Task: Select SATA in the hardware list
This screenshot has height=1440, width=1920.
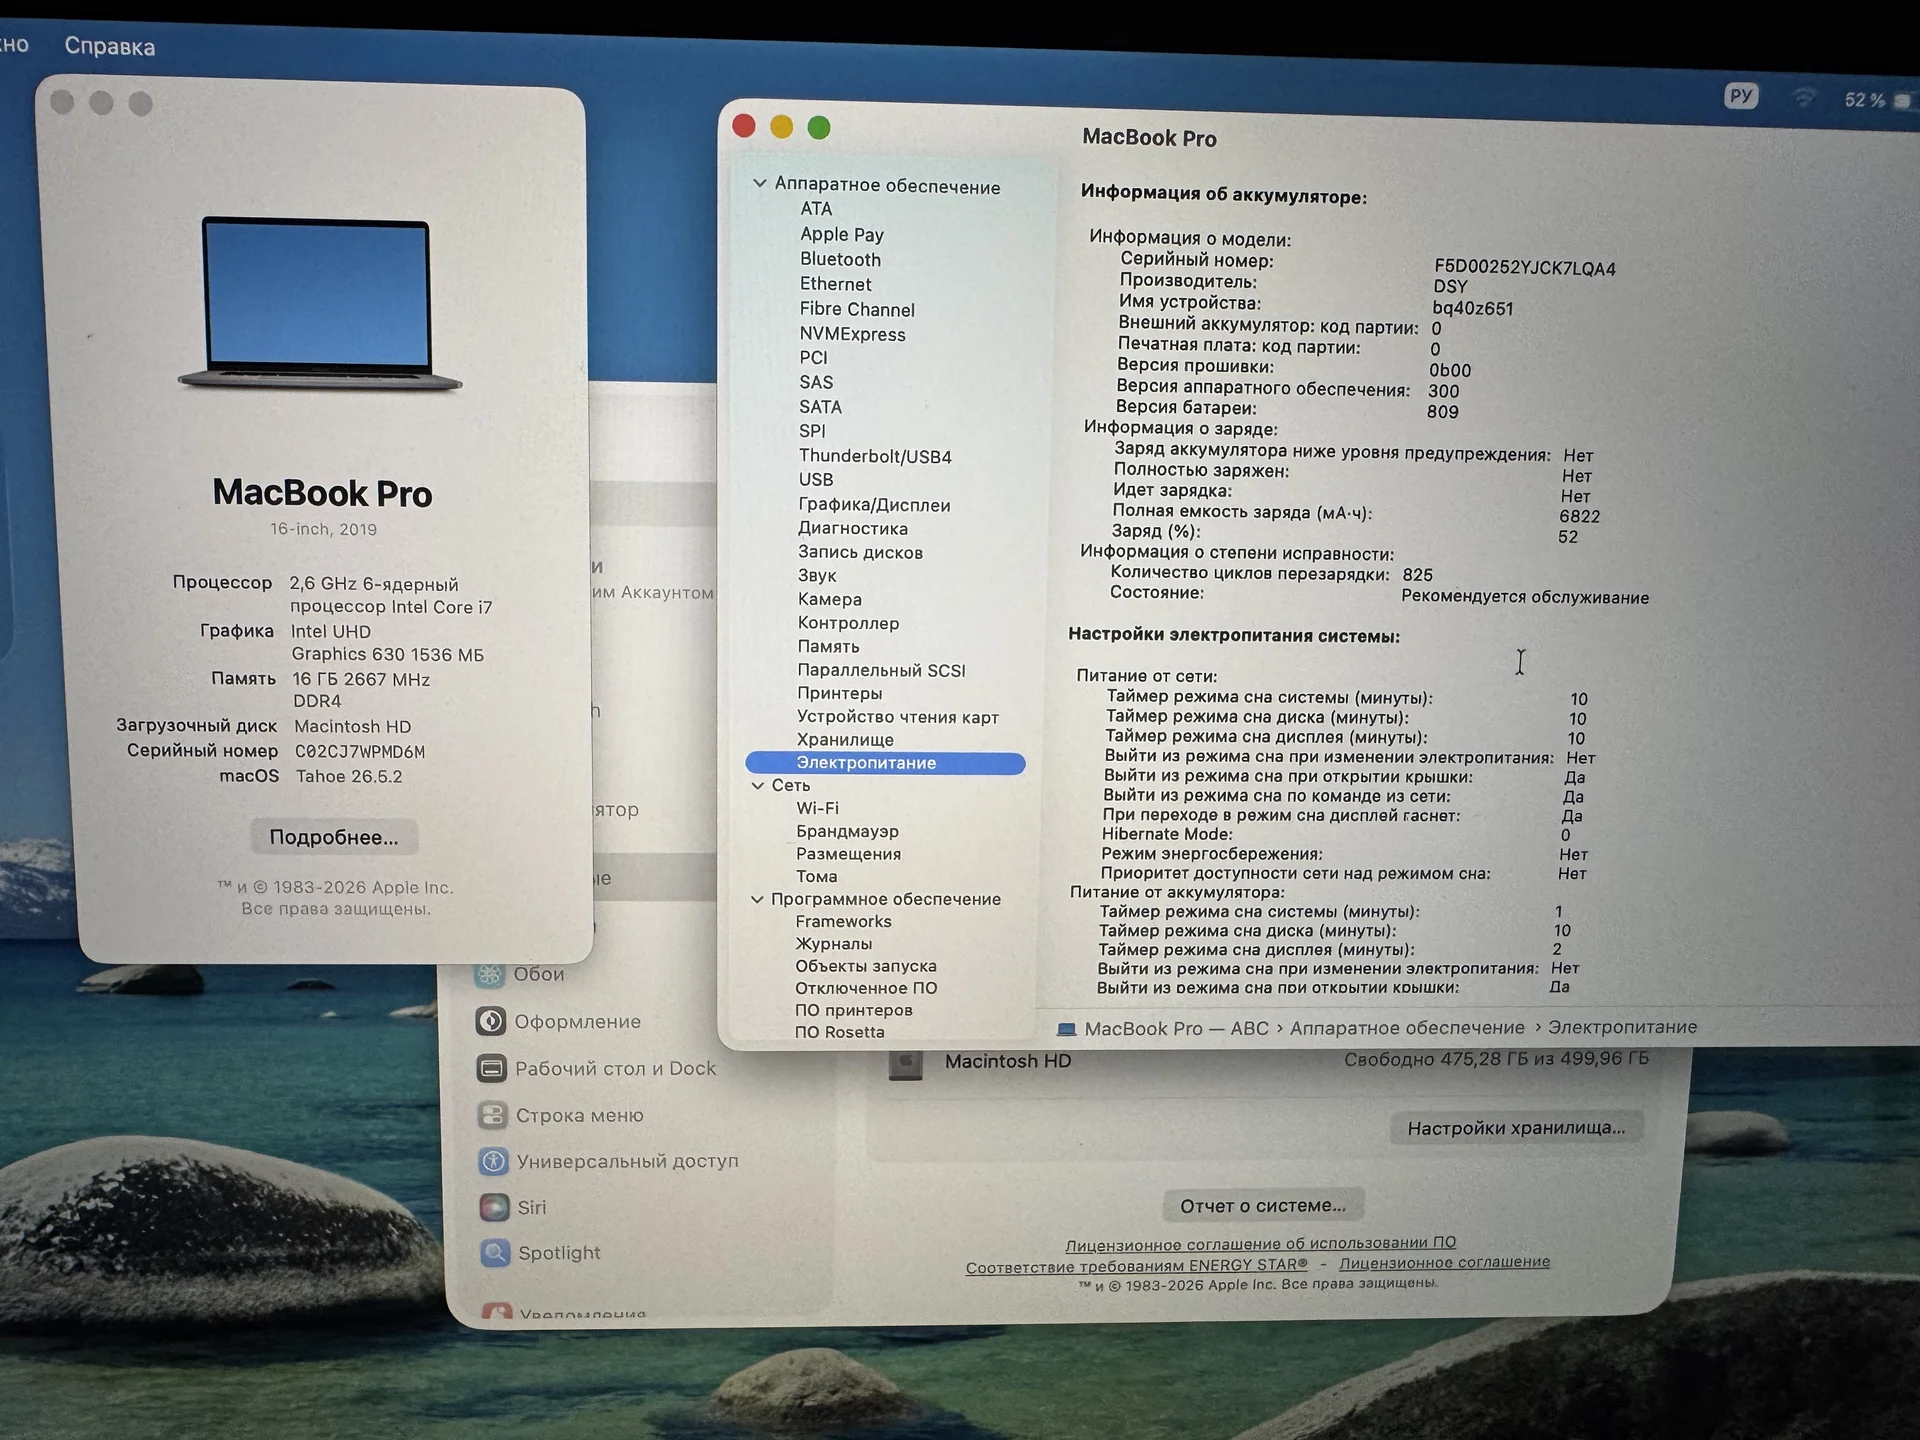Action: pyautogui.click(x=820, y=407)
